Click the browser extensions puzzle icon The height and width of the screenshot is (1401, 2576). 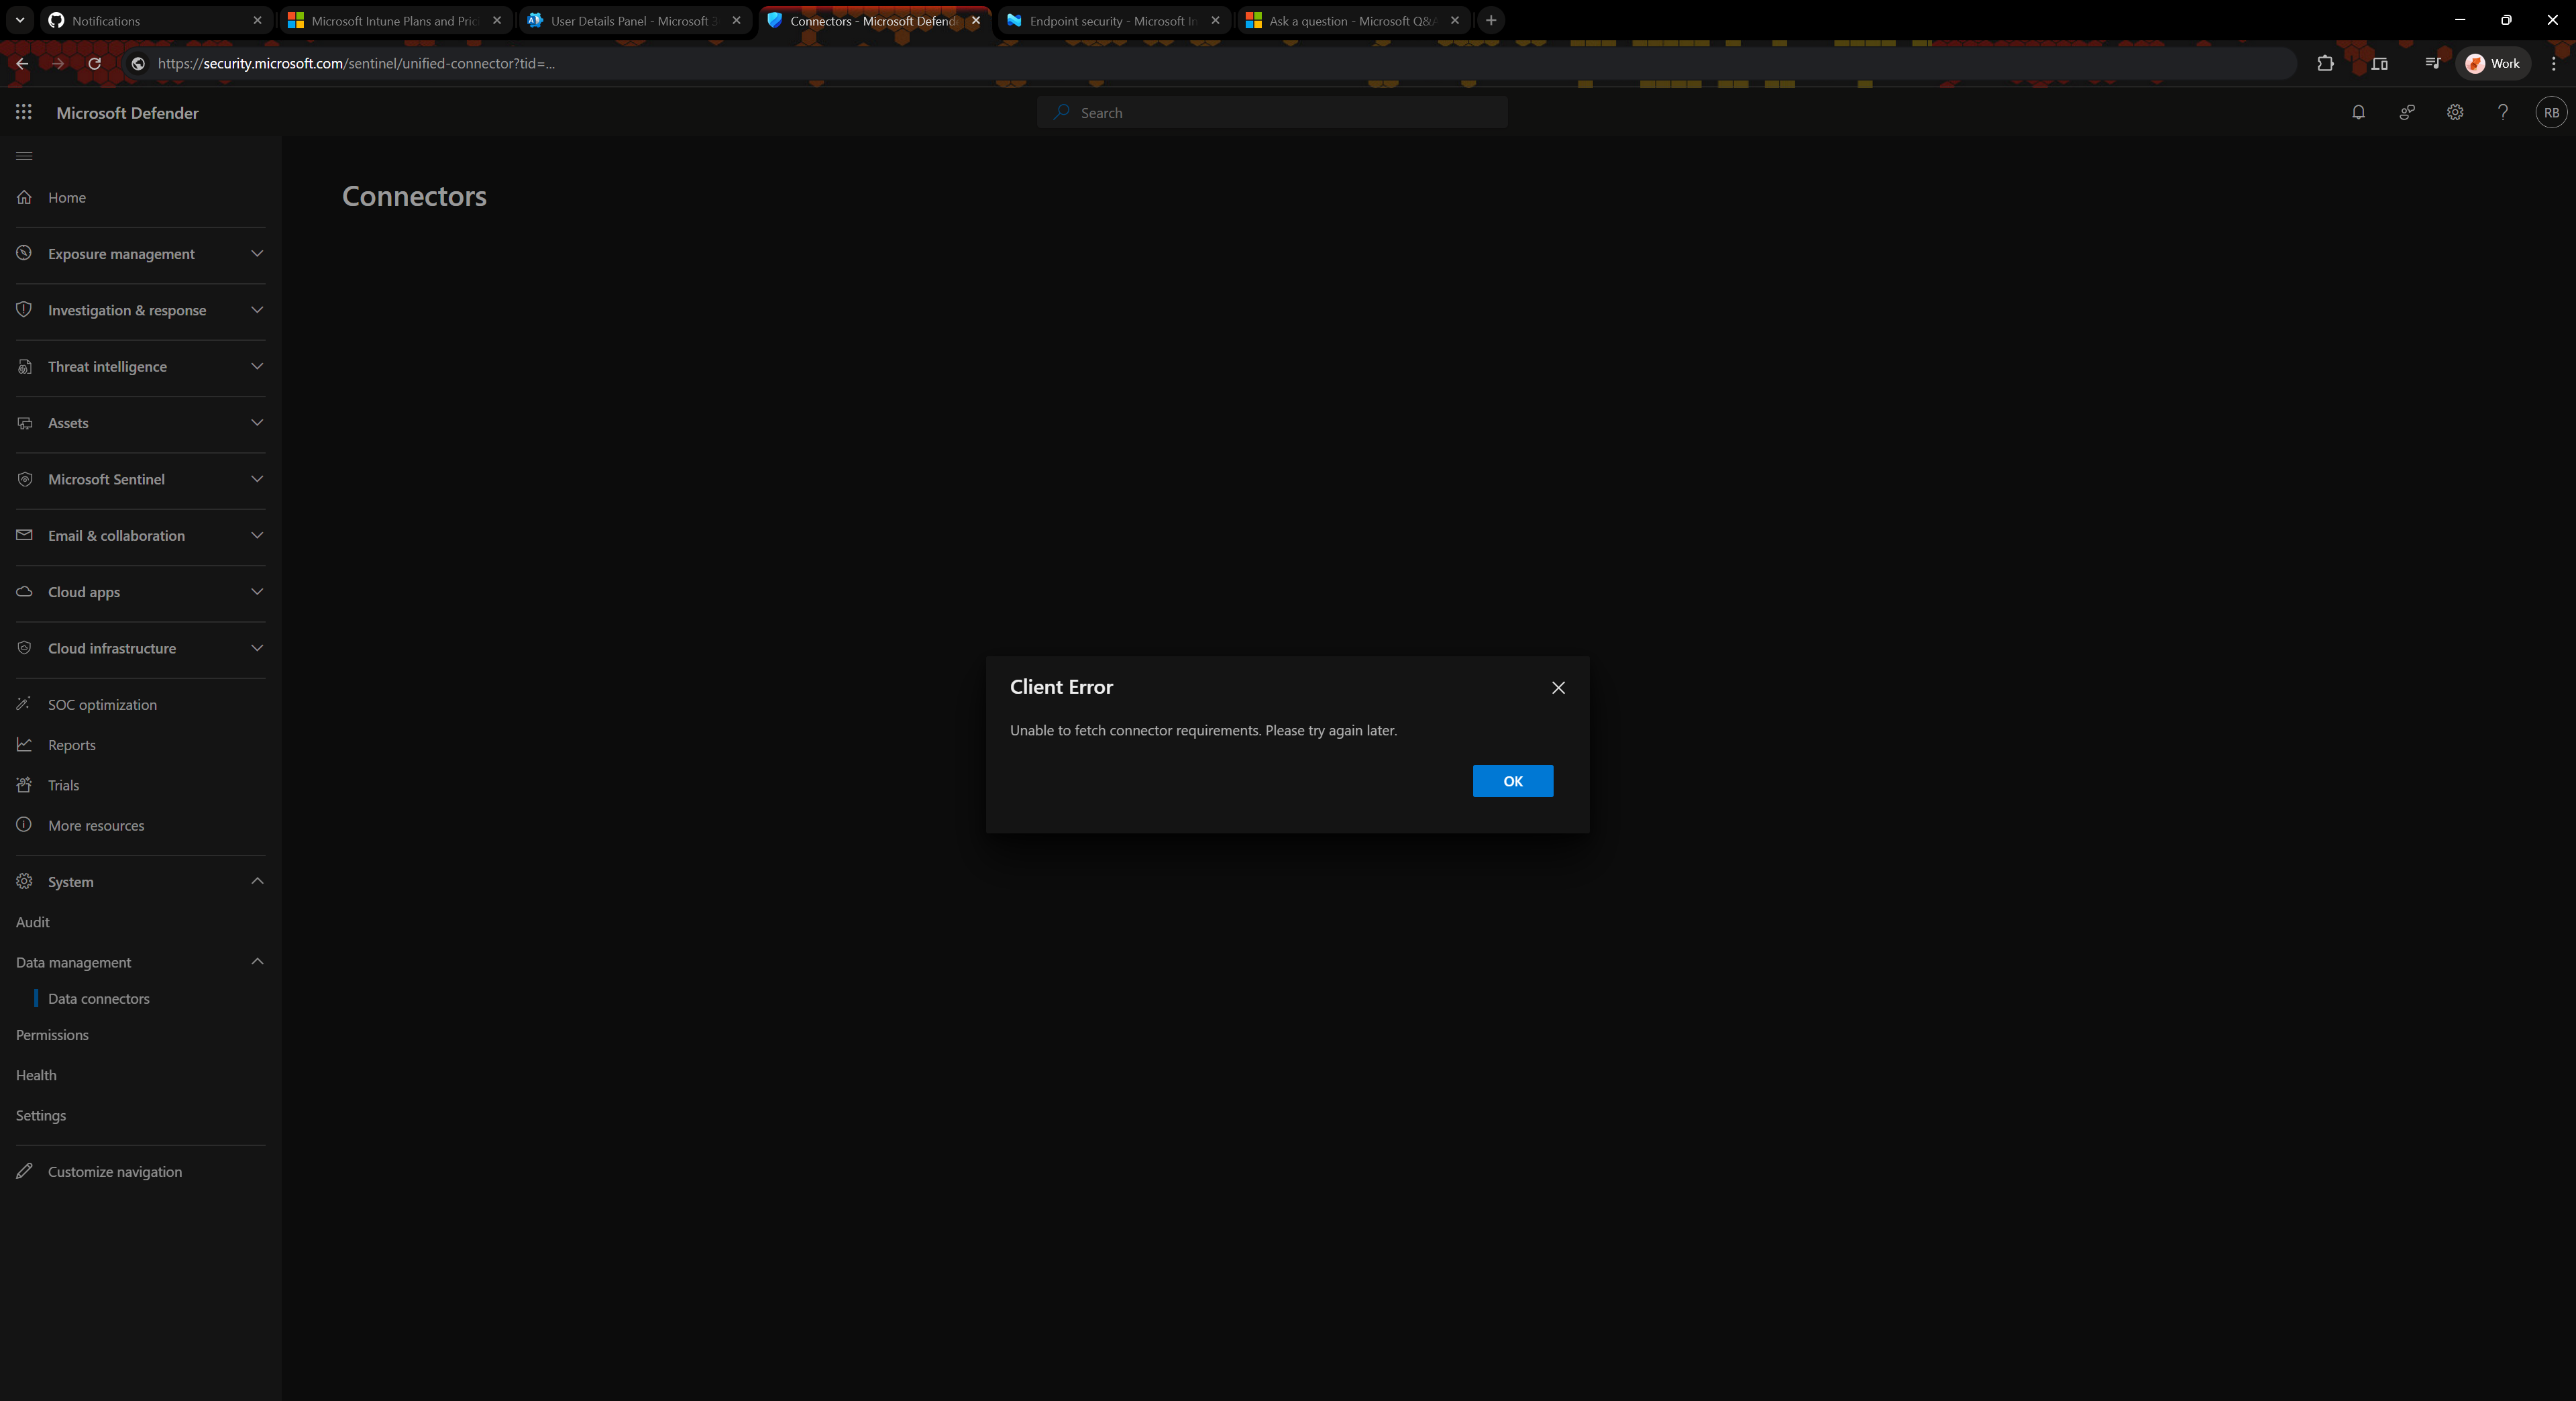point(2325,63)
